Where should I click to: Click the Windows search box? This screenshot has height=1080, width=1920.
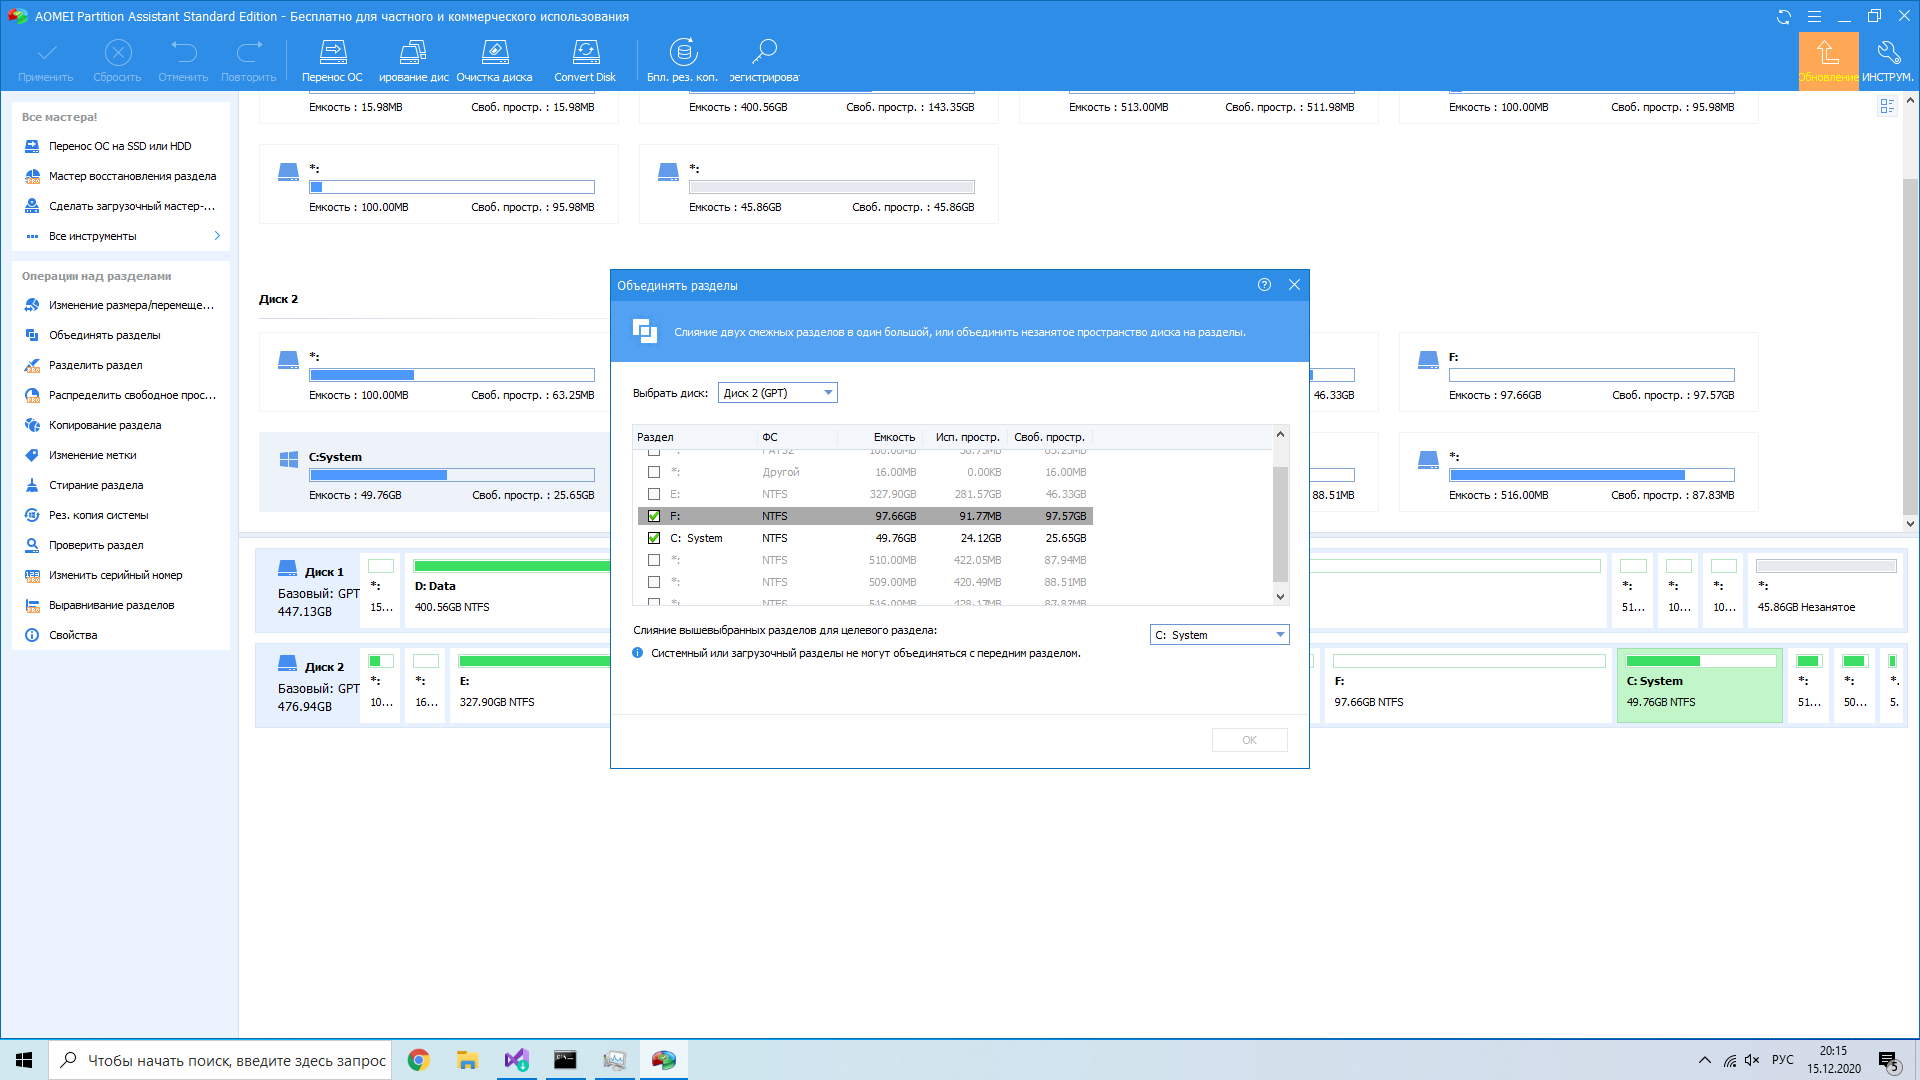(222, 1060)
